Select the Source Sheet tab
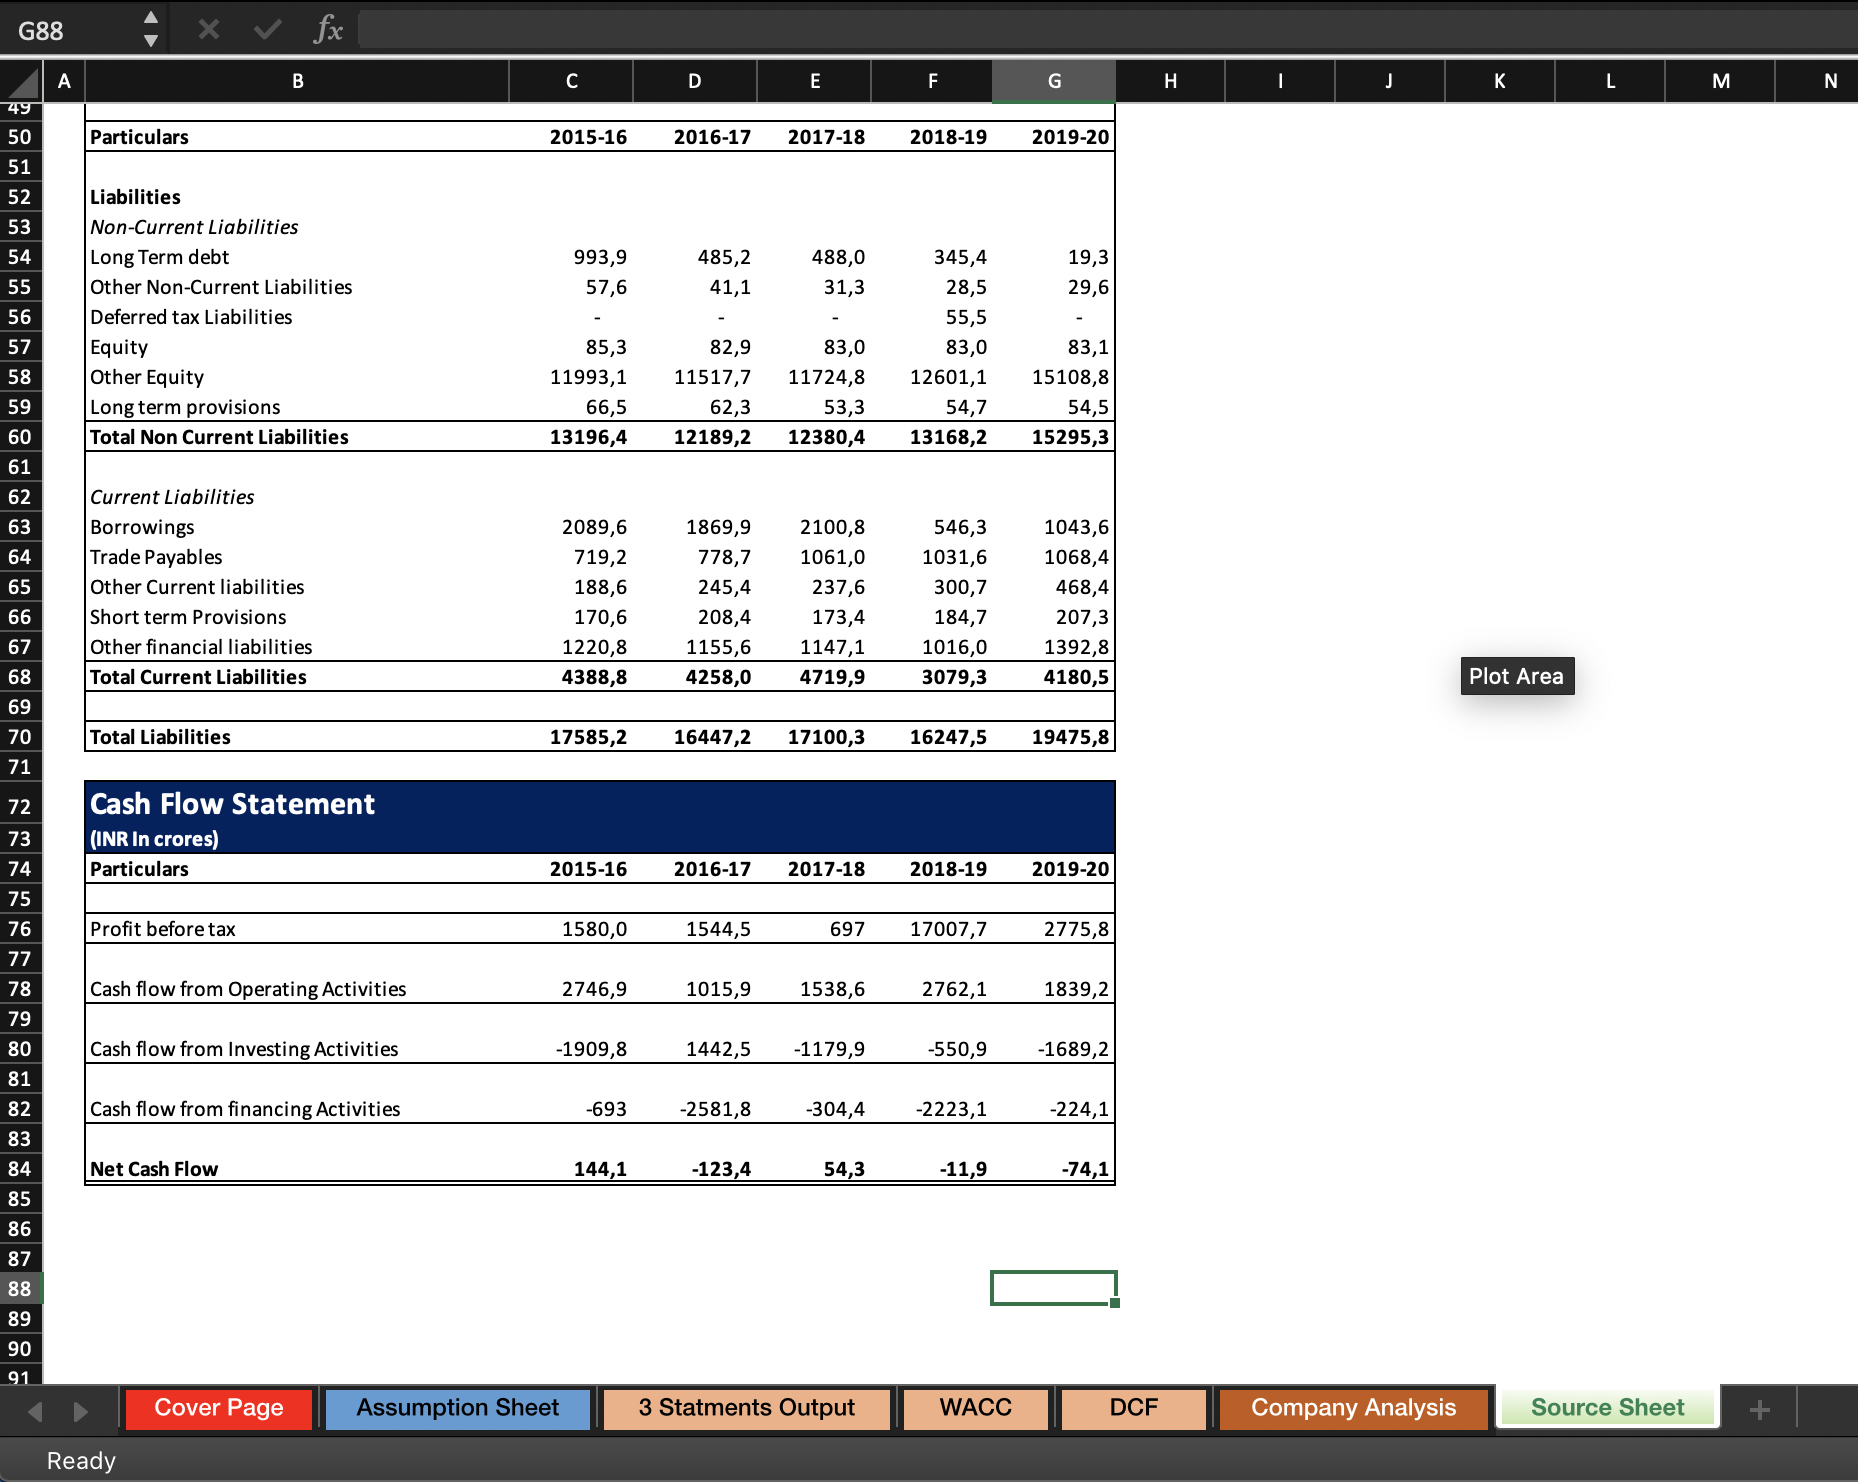The image size is (1858, 1482). coord(1607,1408)
